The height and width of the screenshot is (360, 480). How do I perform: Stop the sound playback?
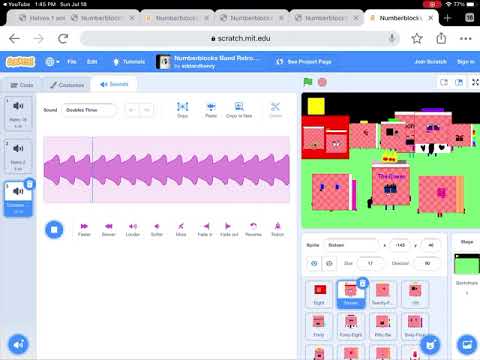(x=54, y=229)
